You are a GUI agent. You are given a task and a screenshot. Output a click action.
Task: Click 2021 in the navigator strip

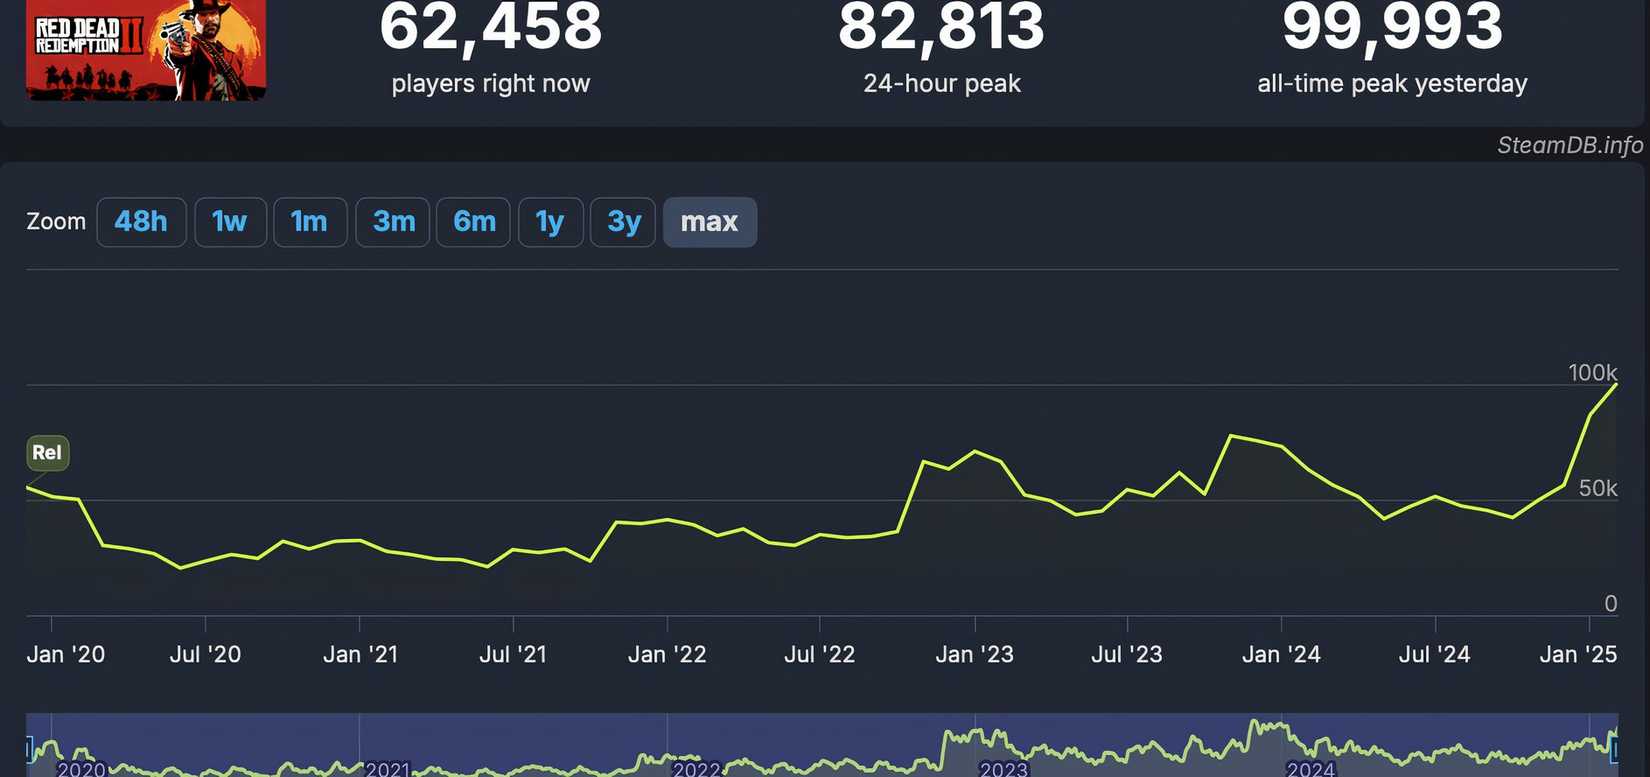point(387,768)
